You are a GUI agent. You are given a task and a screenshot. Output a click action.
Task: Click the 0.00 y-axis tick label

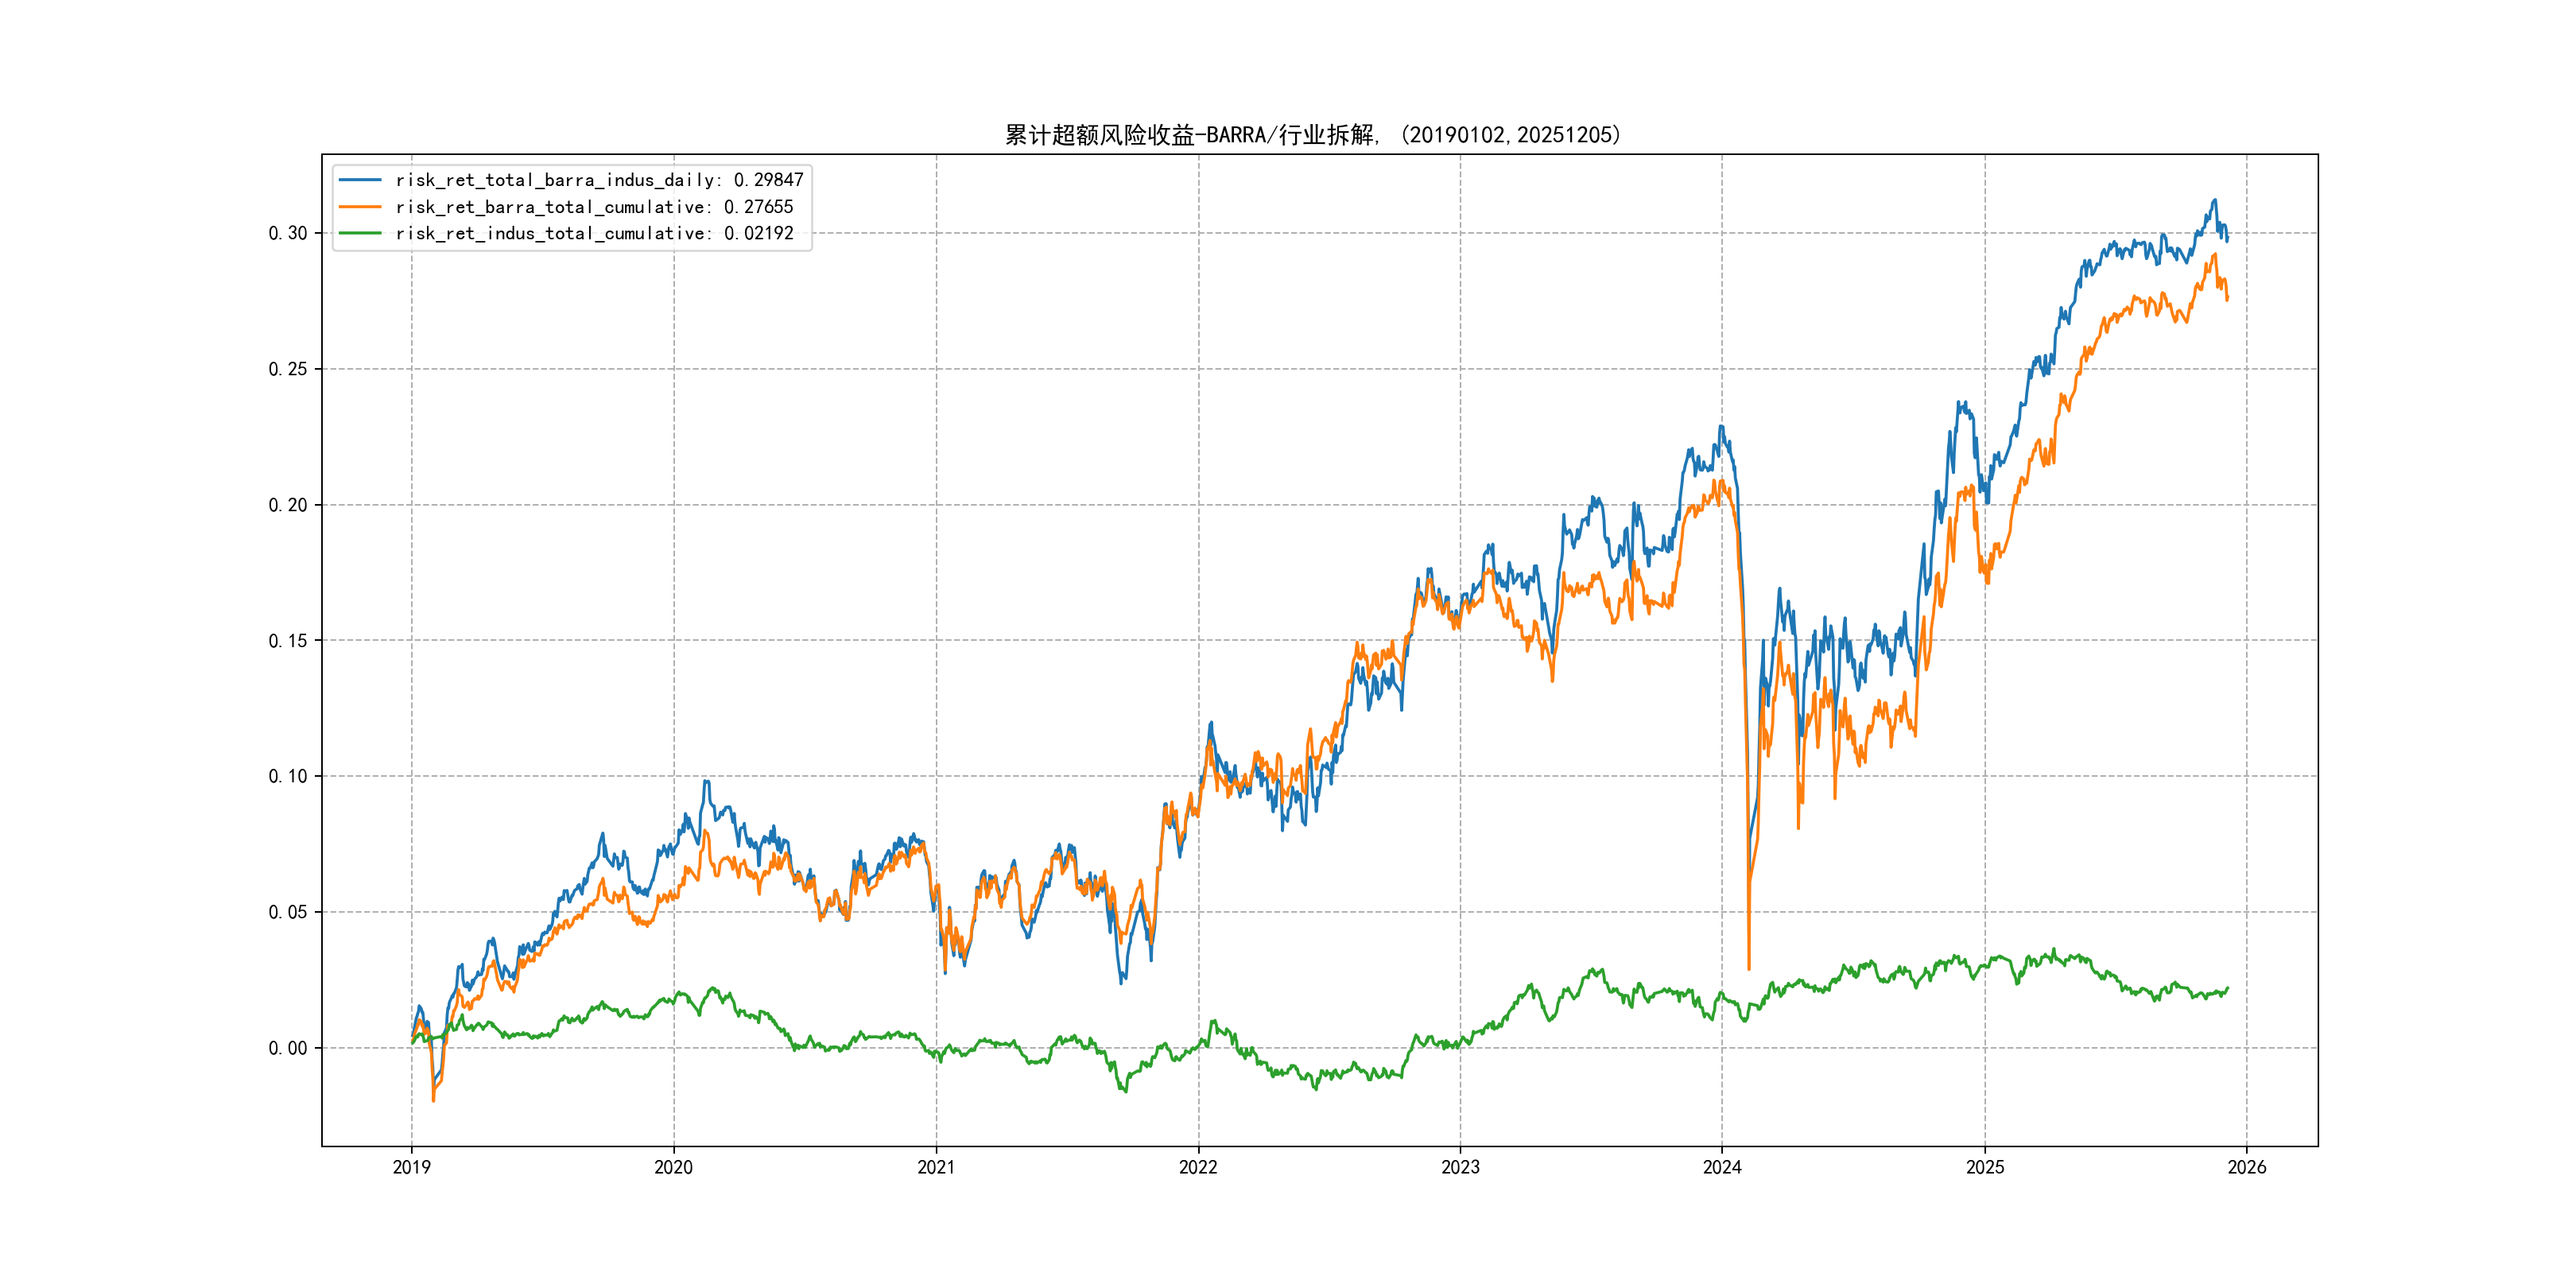(288, 1048)
